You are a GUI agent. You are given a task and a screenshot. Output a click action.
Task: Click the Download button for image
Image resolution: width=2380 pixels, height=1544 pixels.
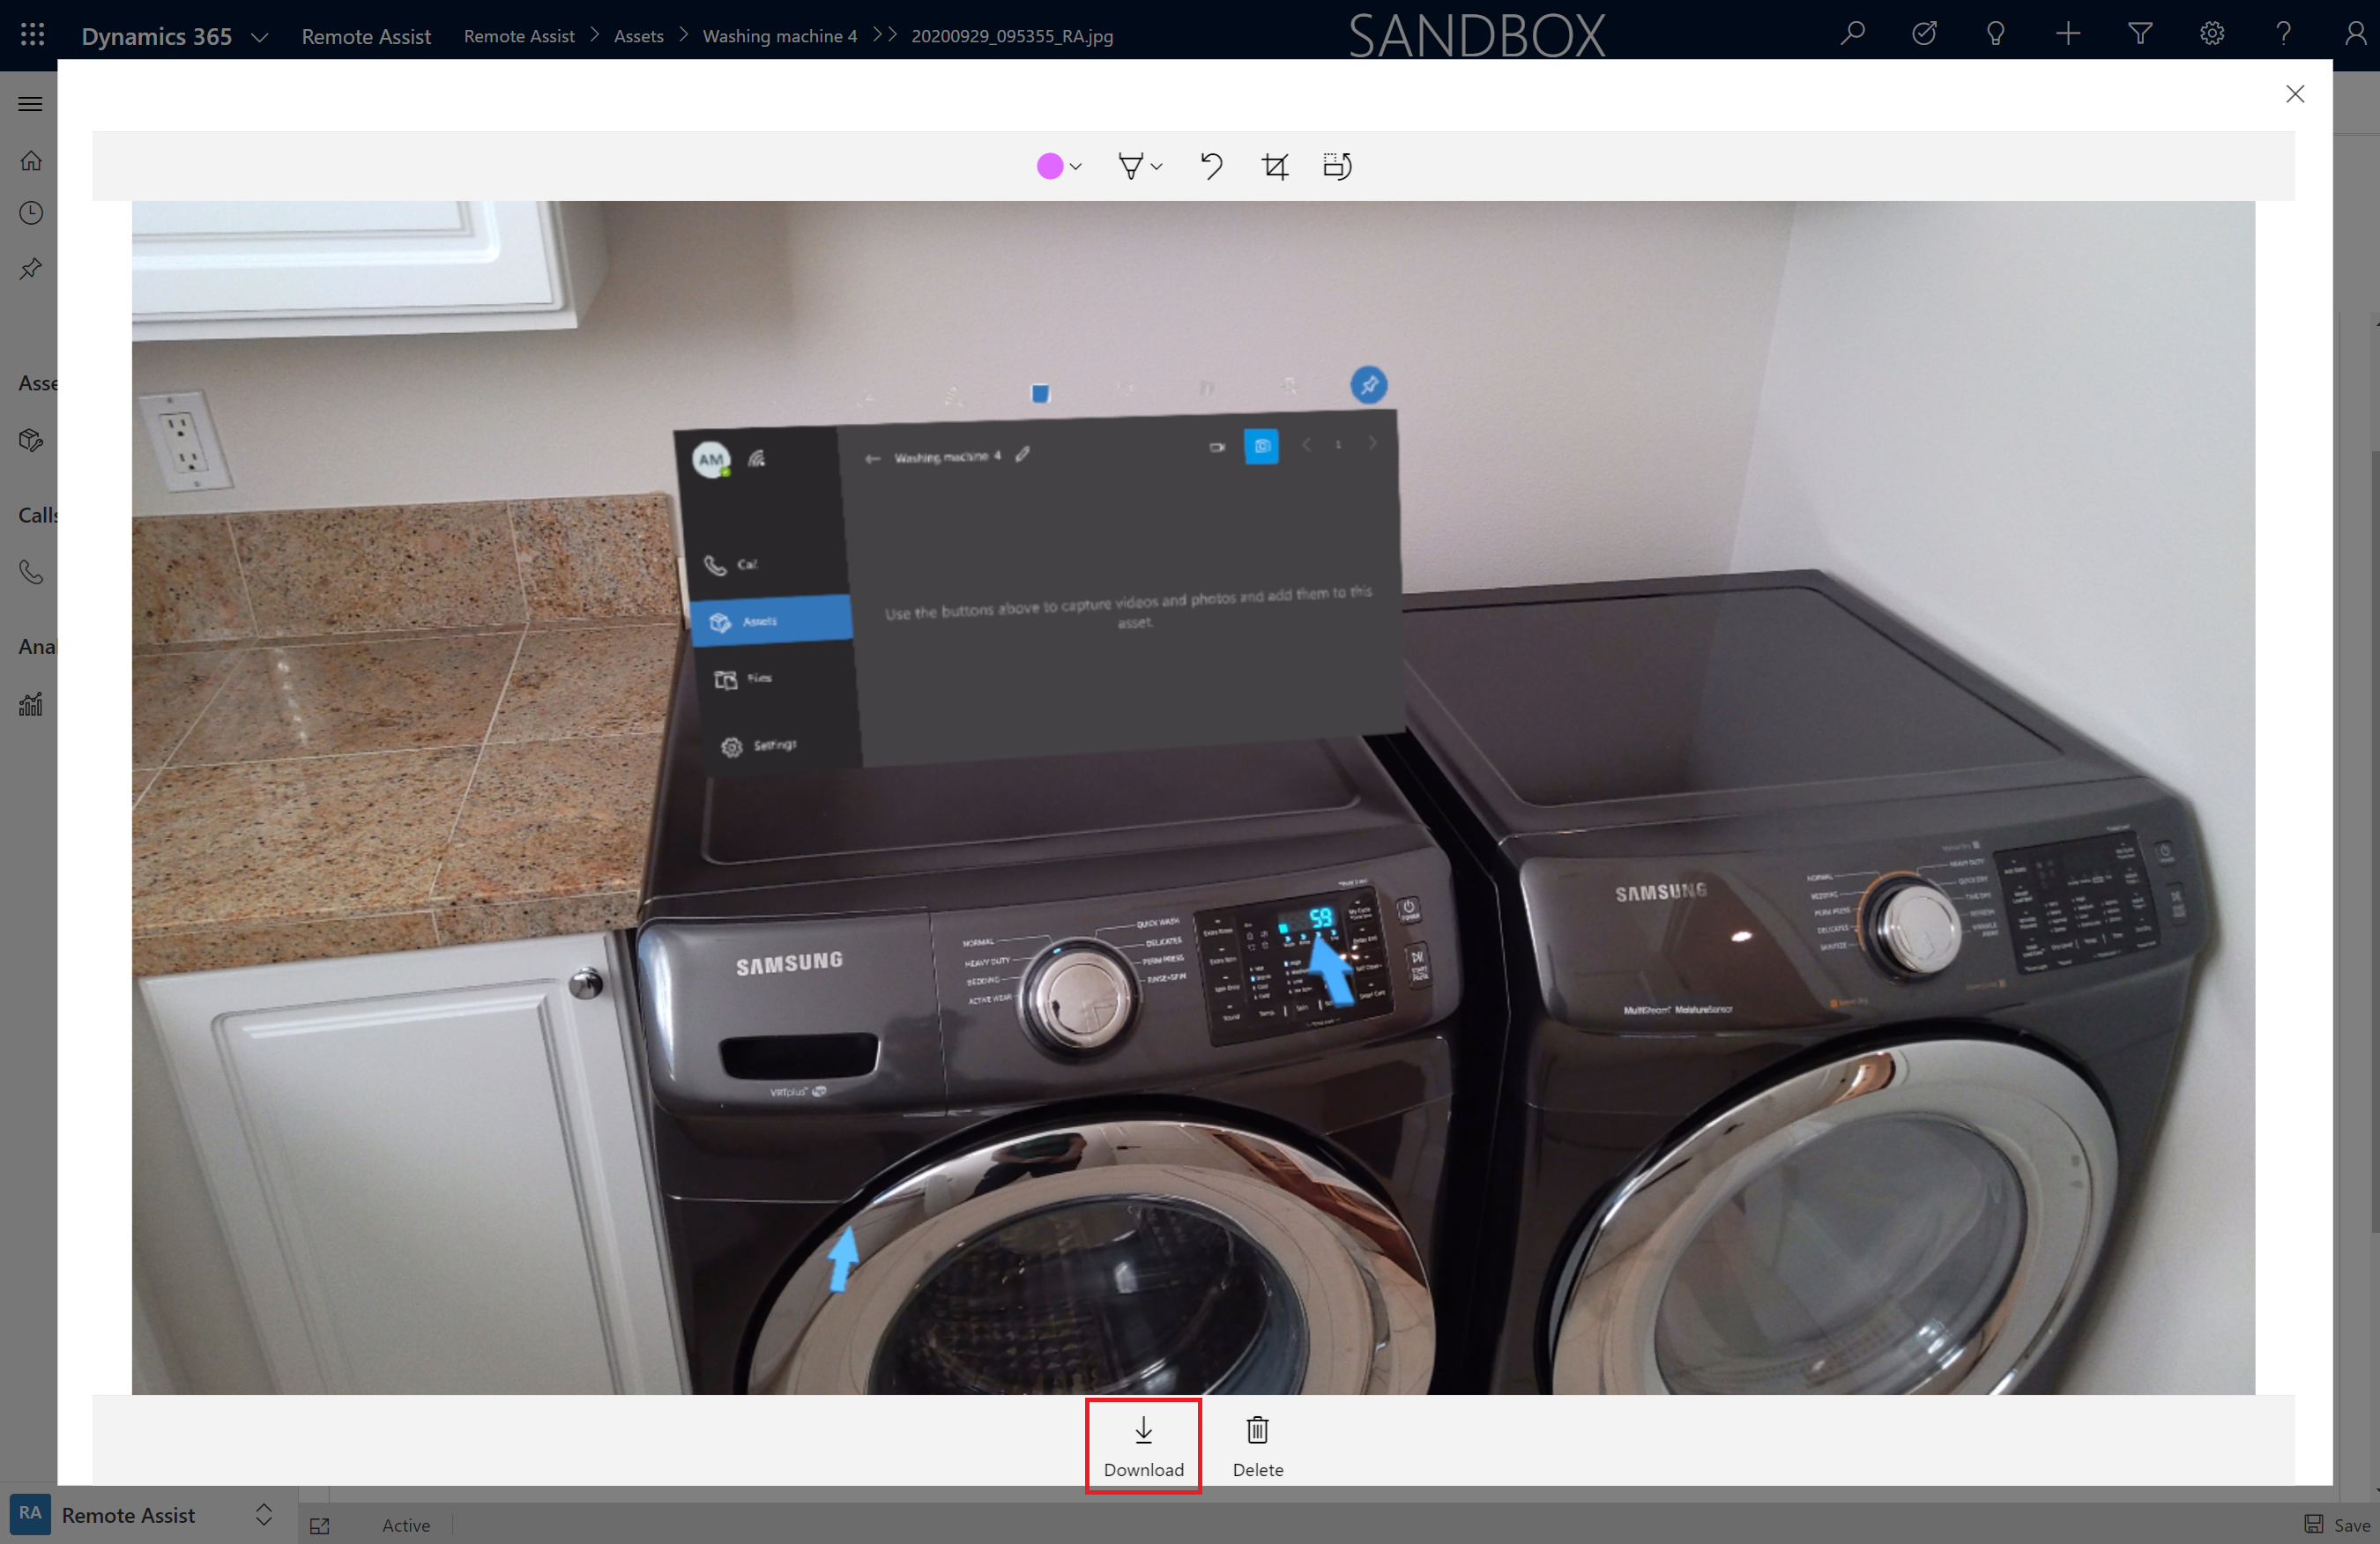coord(1143,1444)
